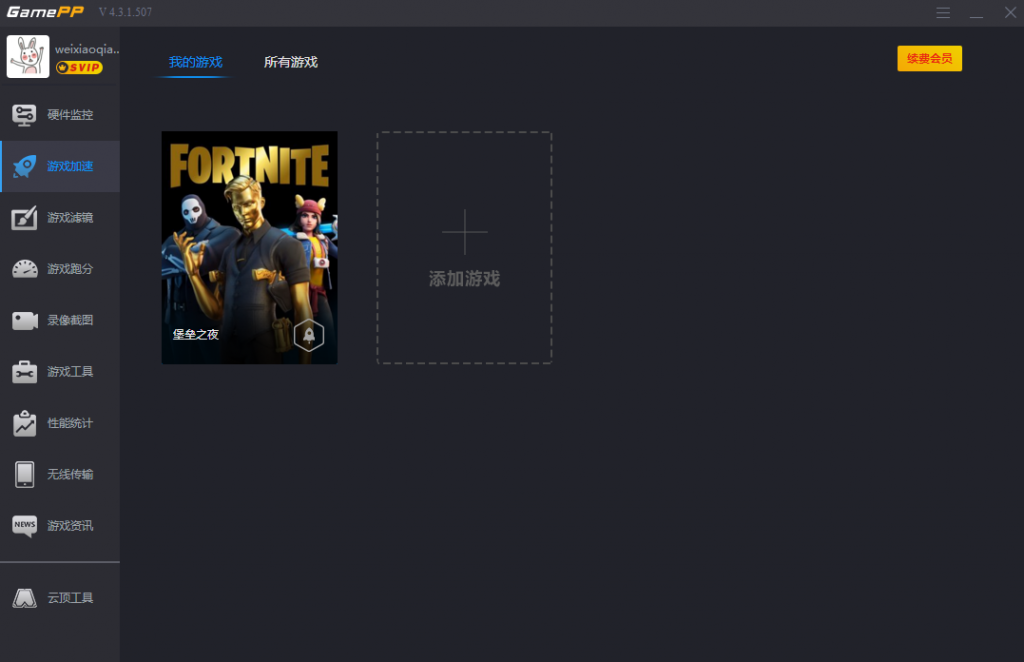The width and height of the screenshot is (1024, 662).
Task: Open the 云顶工具 icon
Action: click(24, 598)
